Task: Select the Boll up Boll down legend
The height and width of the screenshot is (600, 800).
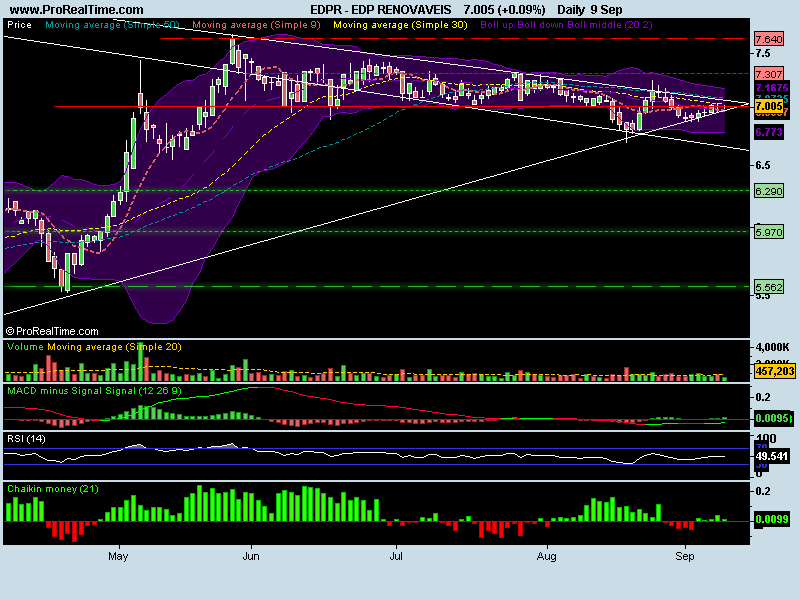Action: (x=566, y=24)
